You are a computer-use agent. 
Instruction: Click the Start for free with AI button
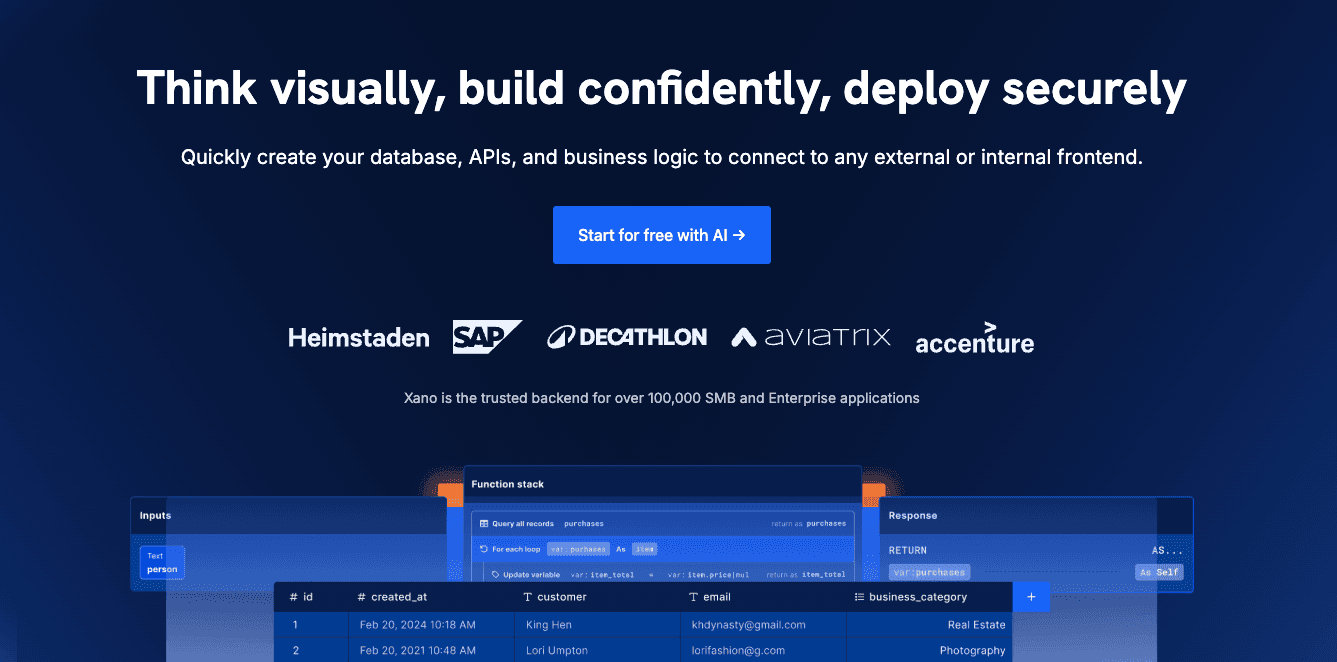661,235
